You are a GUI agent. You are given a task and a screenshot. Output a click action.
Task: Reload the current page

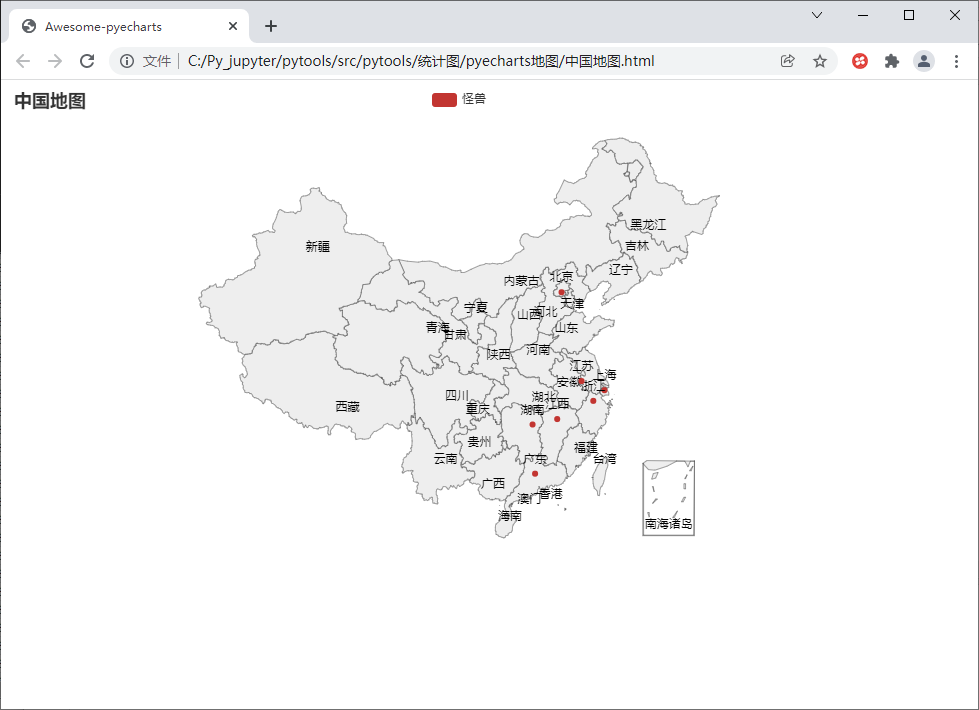tap(87, 61)
